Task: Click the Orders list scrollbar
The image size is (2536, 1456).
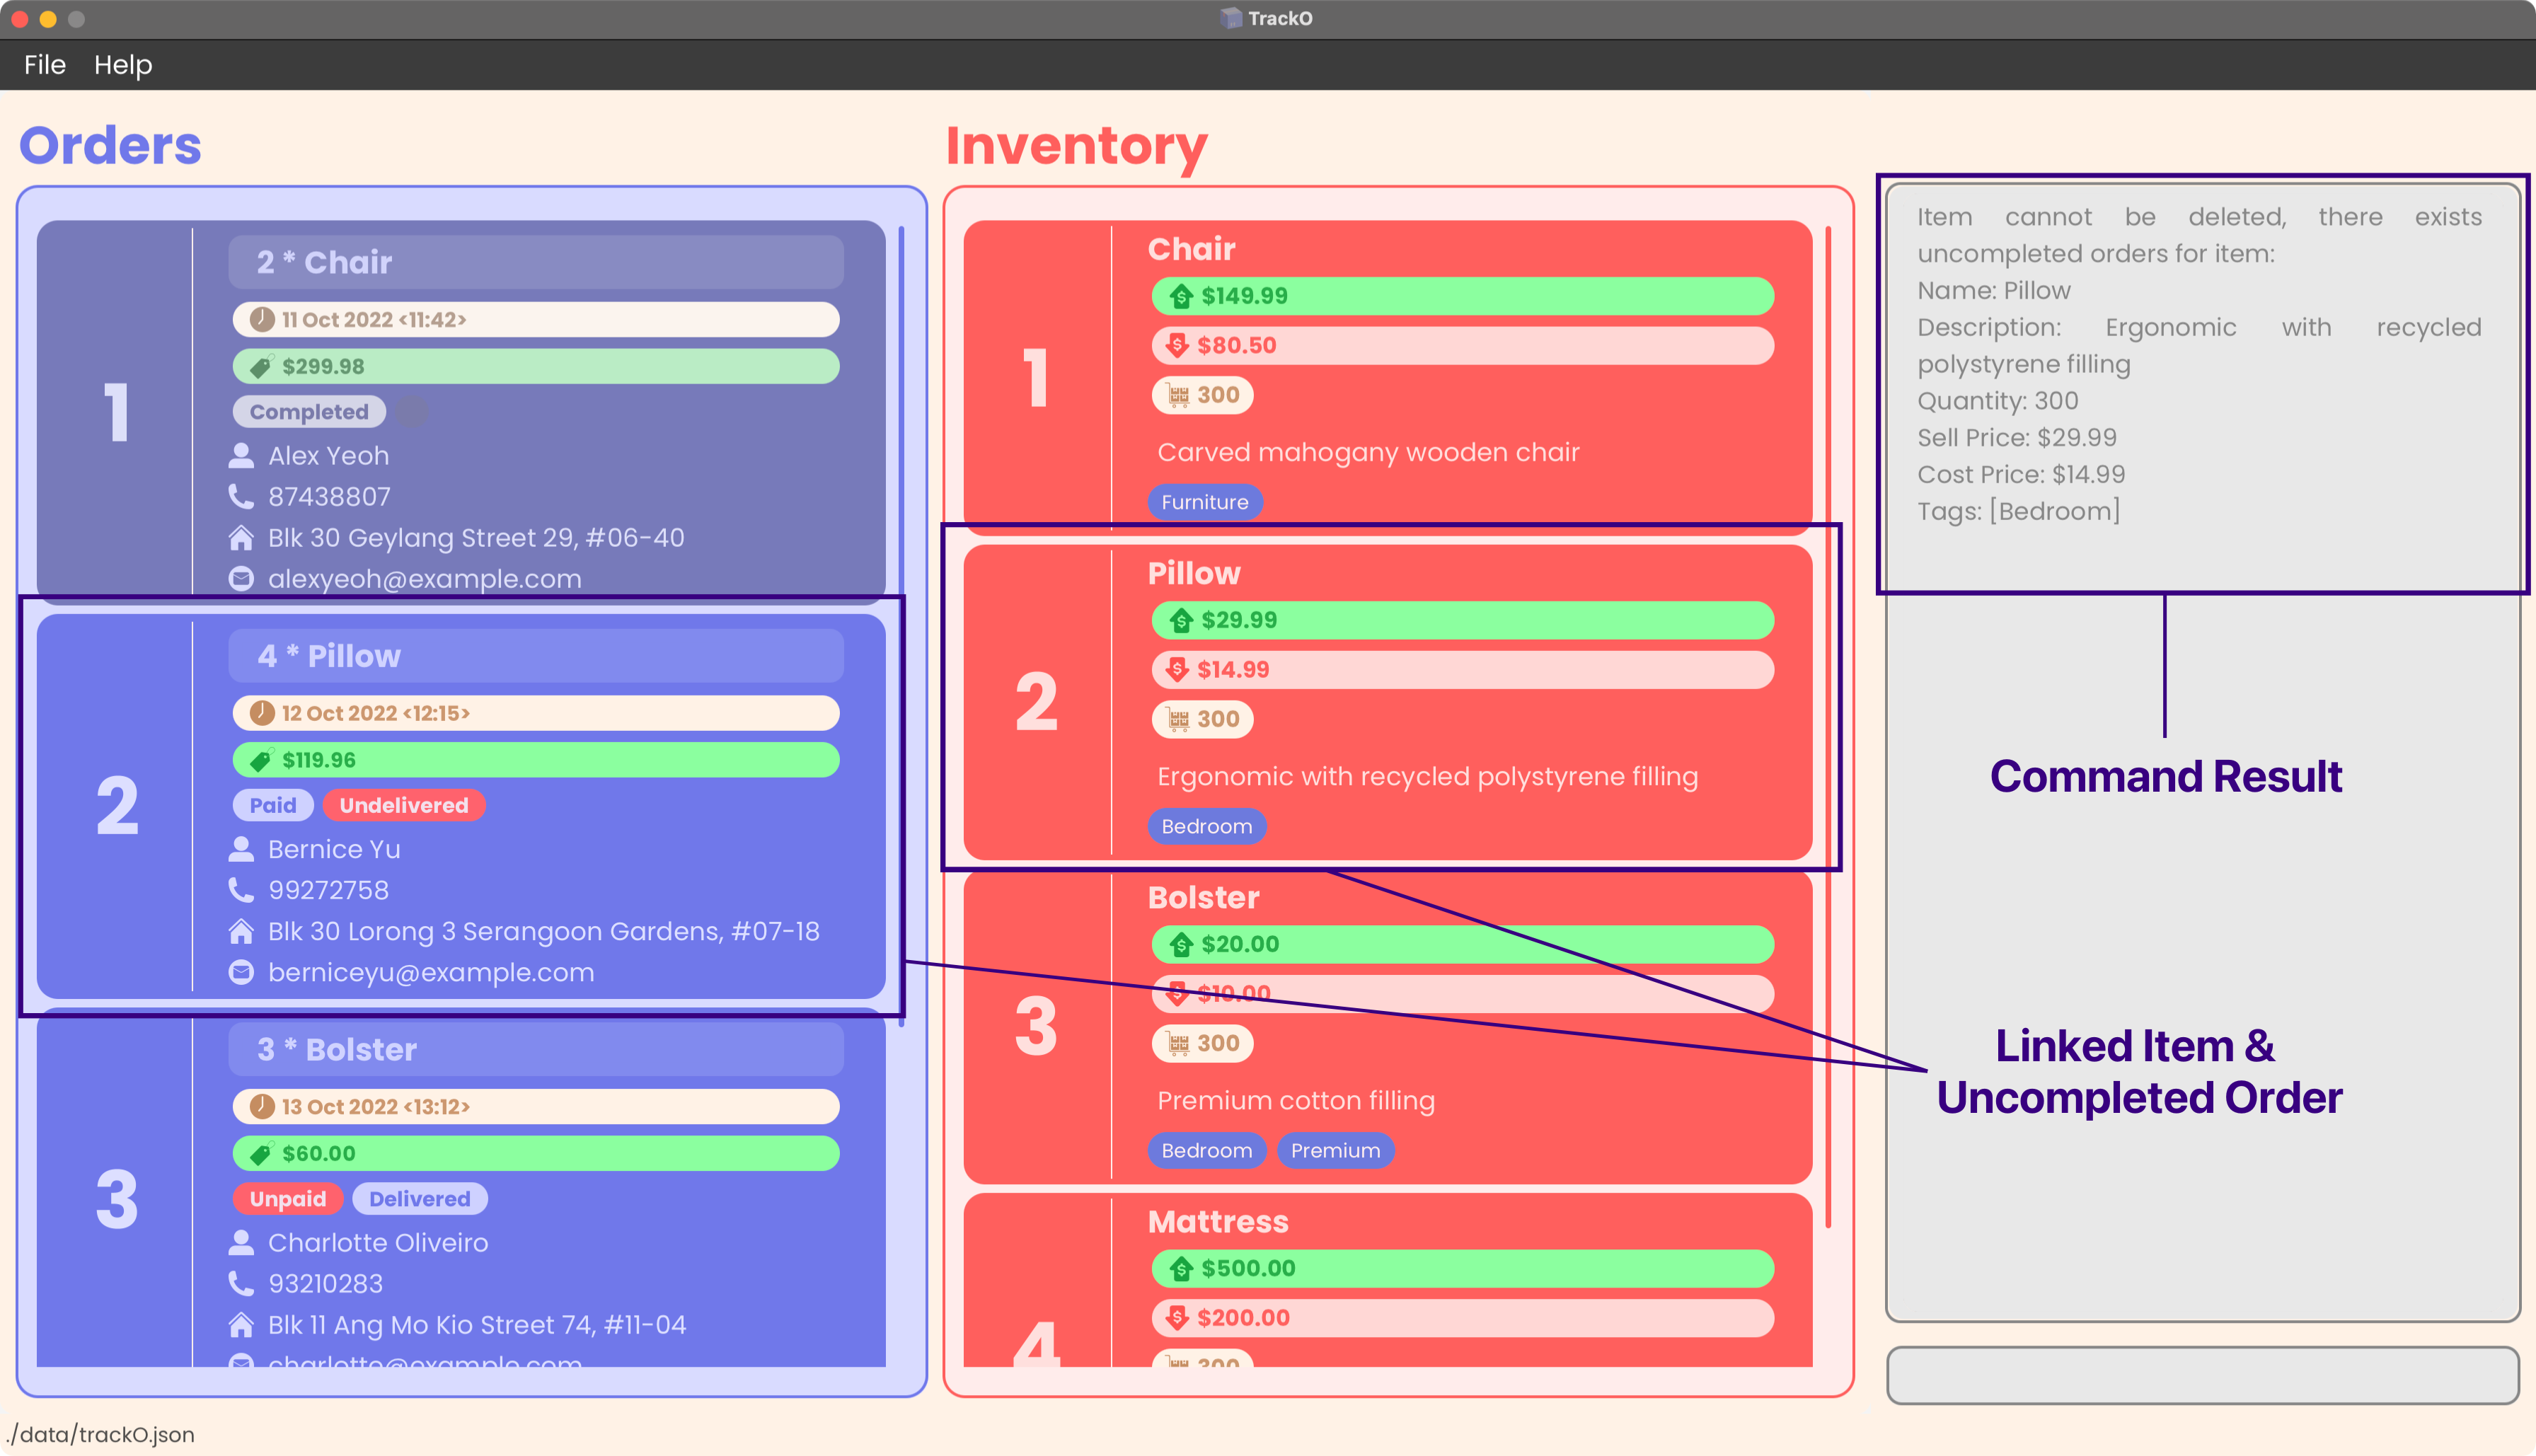Action: [x=901, y=626]
